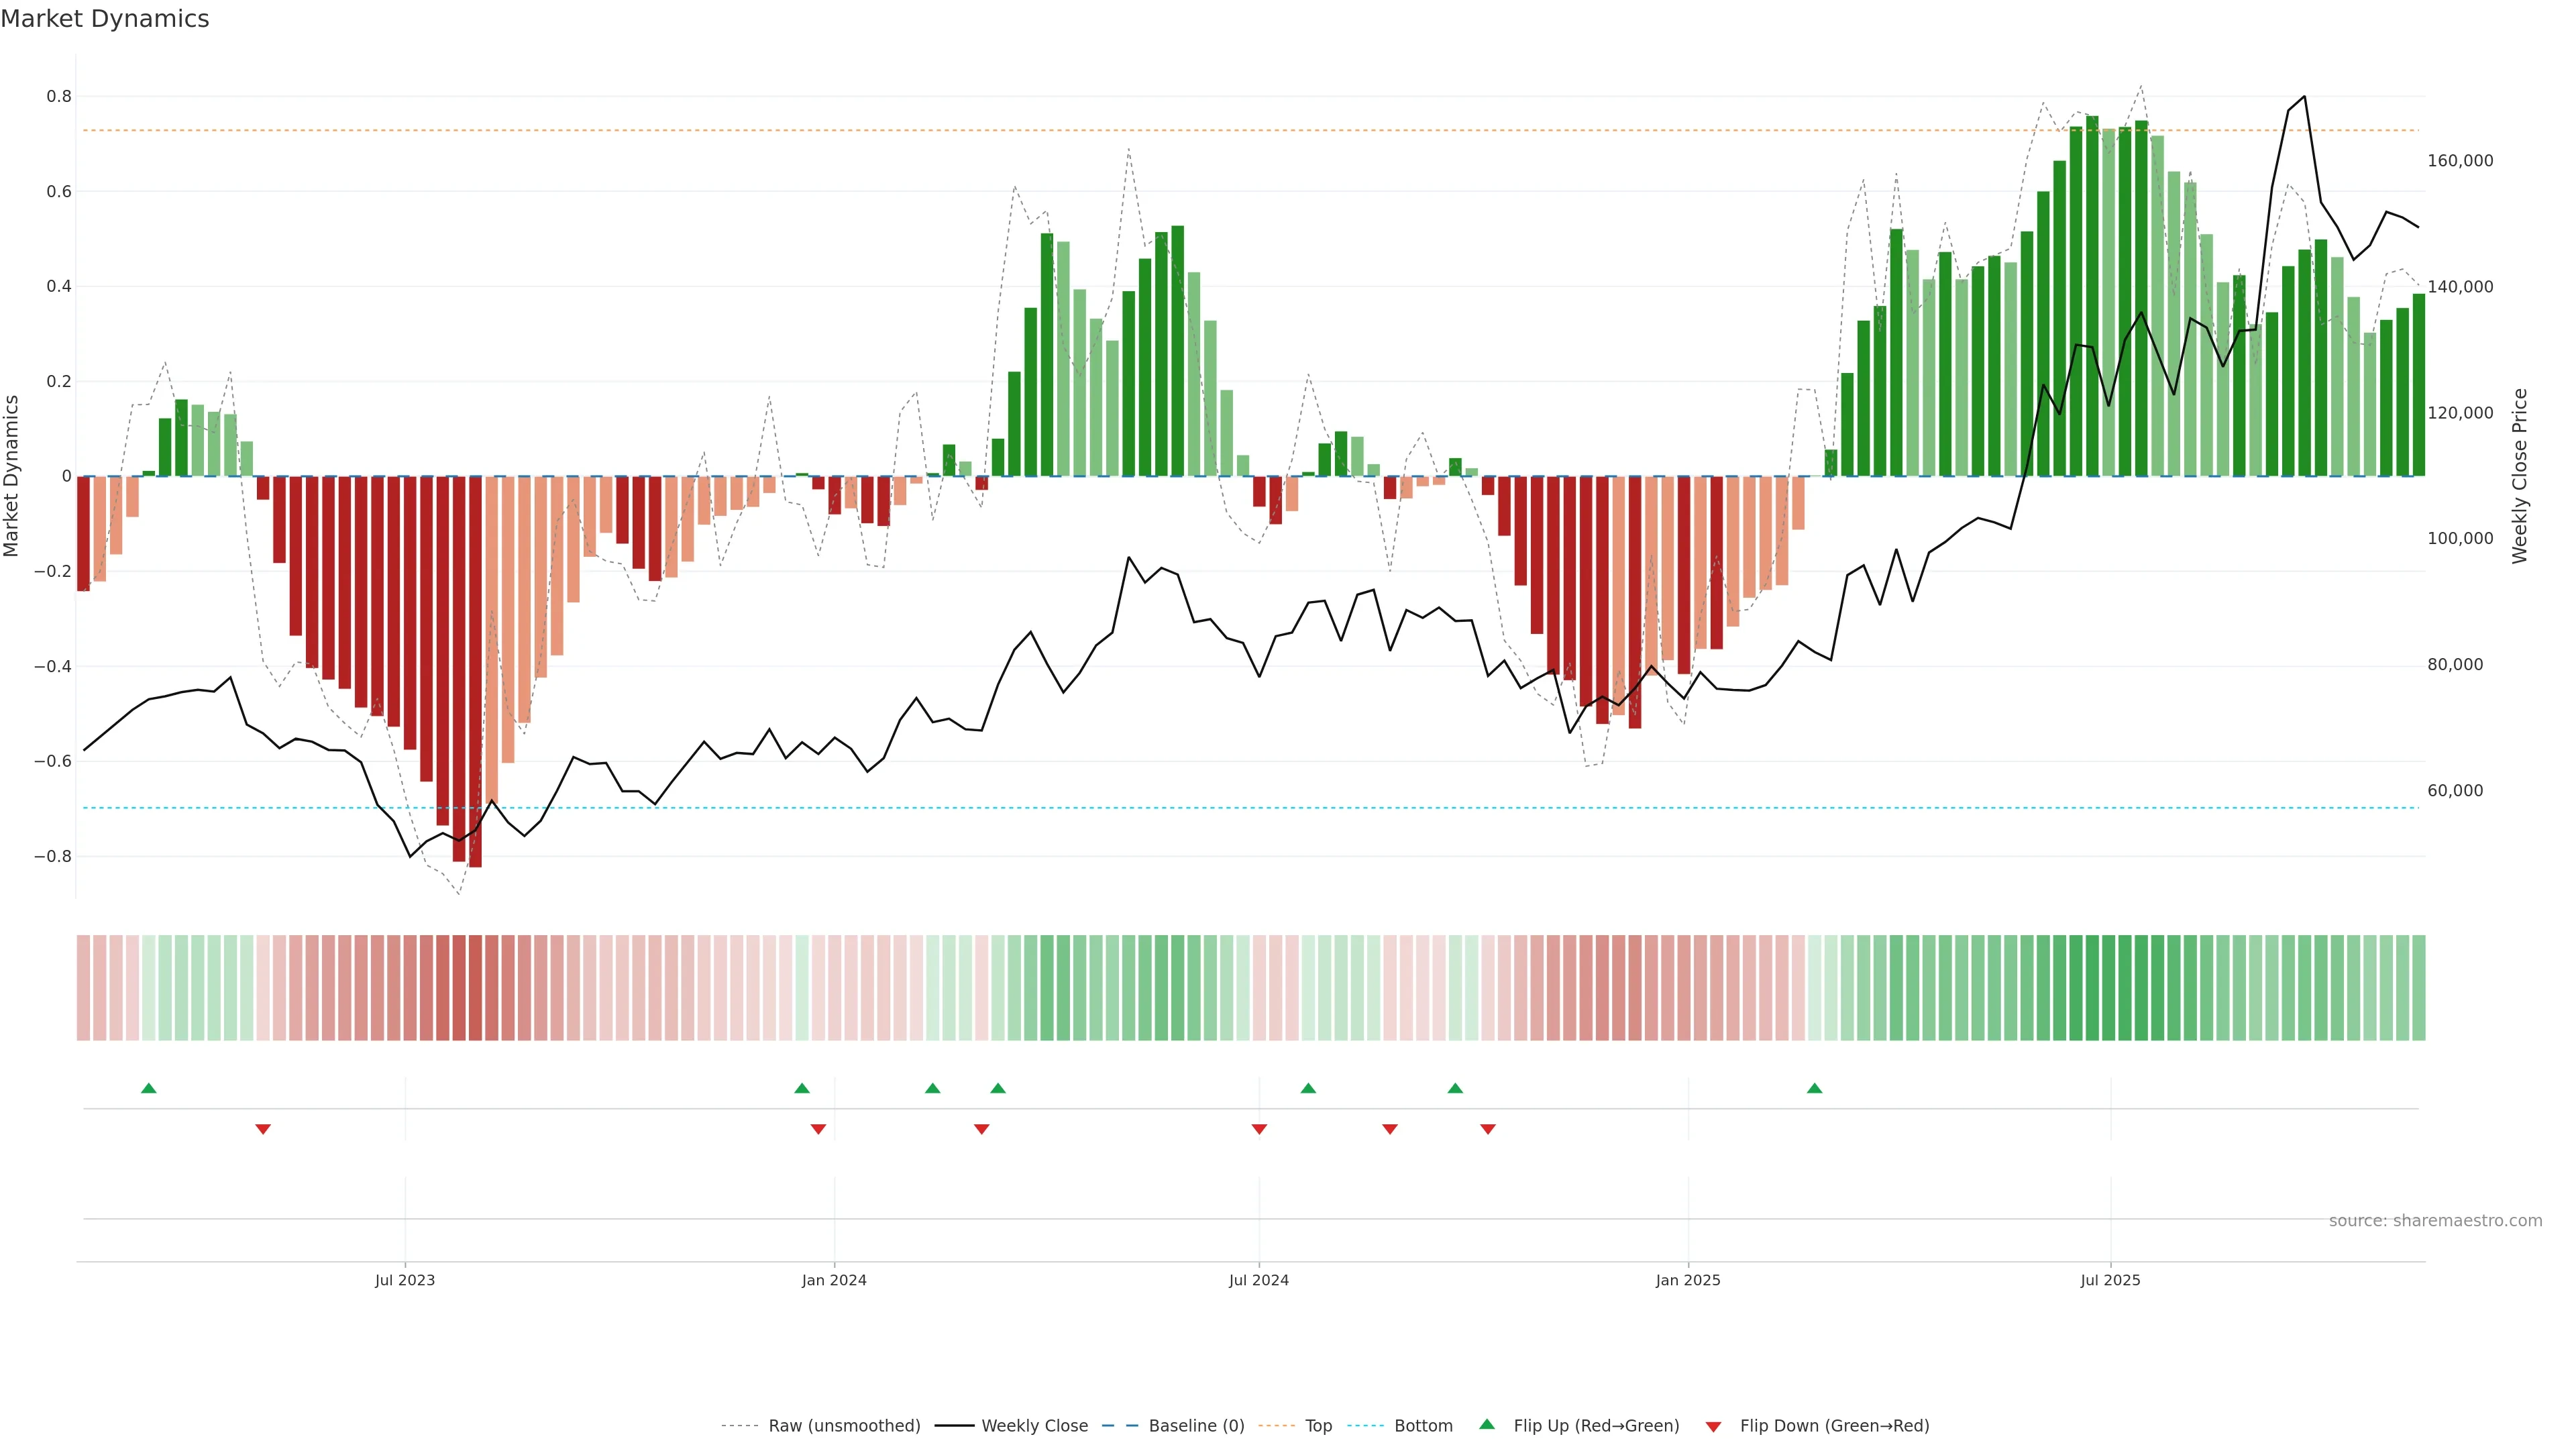This screenshot has height=1449, width=2576.
Task: Click the Flip Down marker at Jul 2024
Action: click(x=1259, y=1129)
